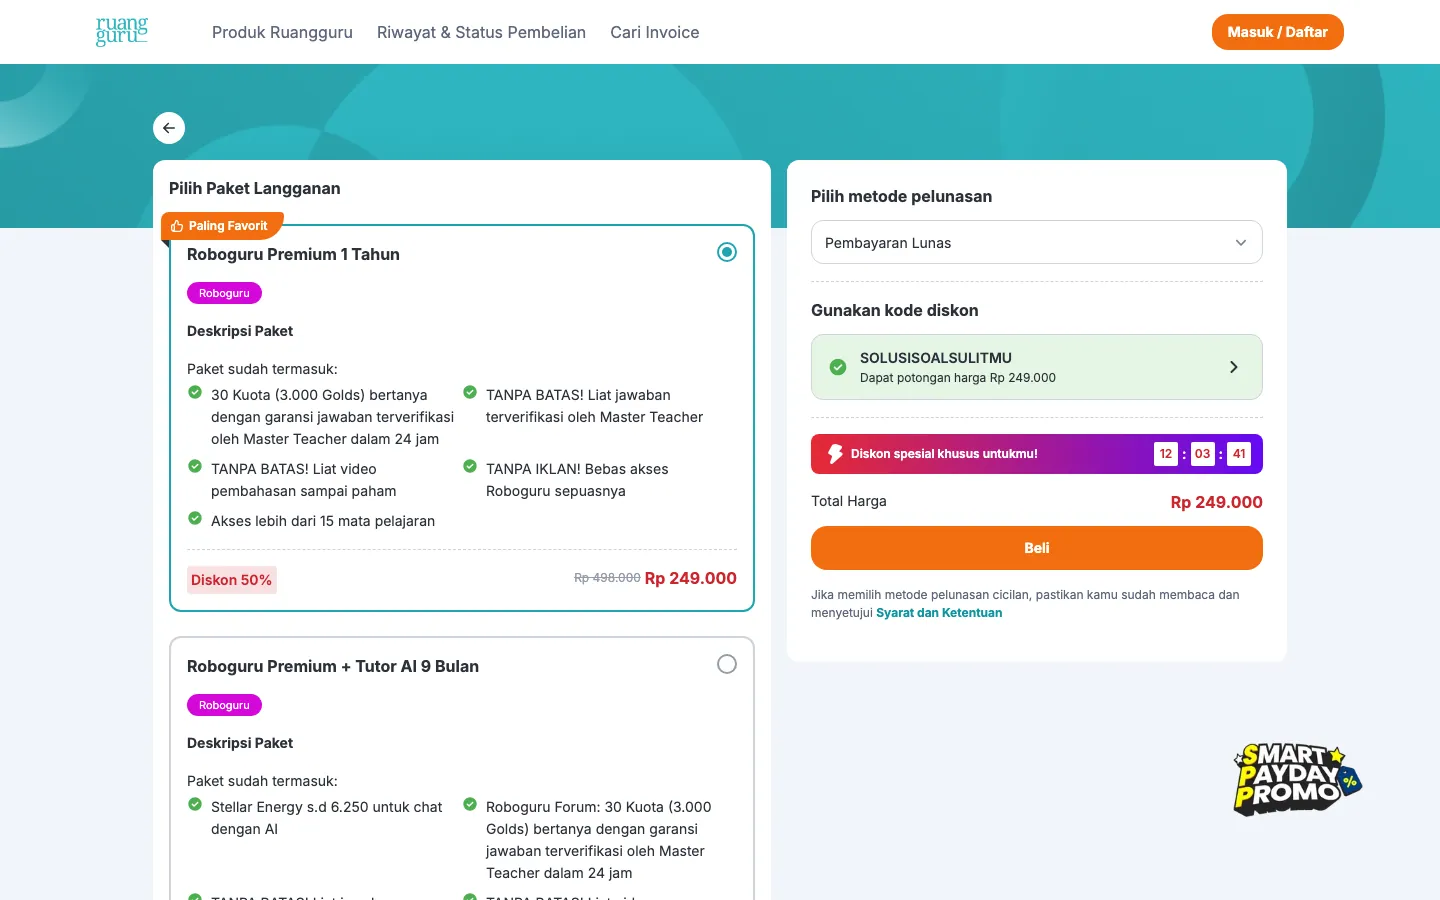Screen dimensions: 1440x900
Task: Select Roboguru Premium 1 Tahun radio button
Action: (727, 252)
